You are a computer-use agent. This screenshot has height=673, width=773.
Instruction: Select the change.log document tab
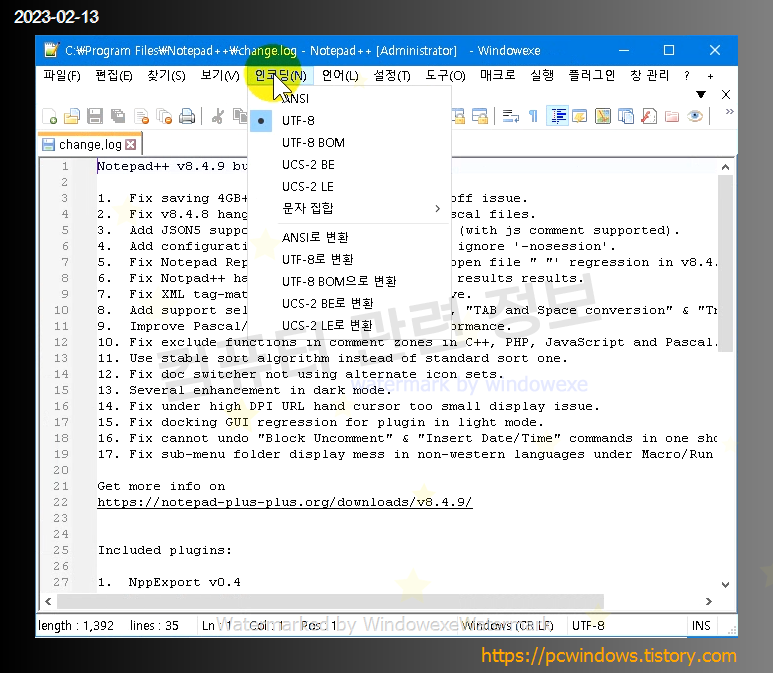(90, 144)
